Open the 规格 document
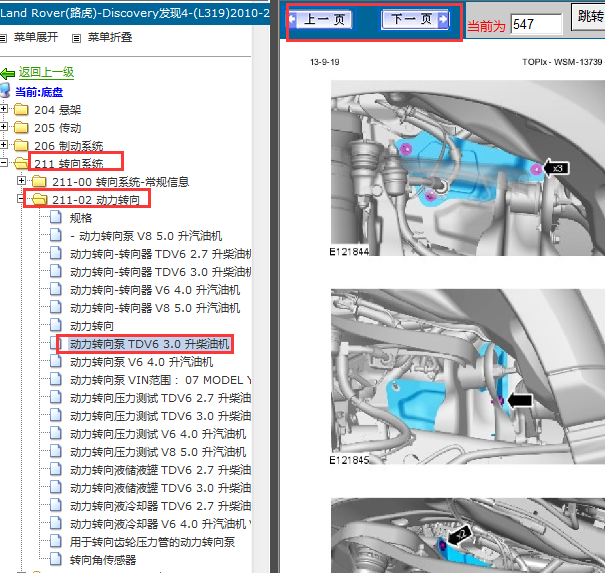 pos(81,218)
